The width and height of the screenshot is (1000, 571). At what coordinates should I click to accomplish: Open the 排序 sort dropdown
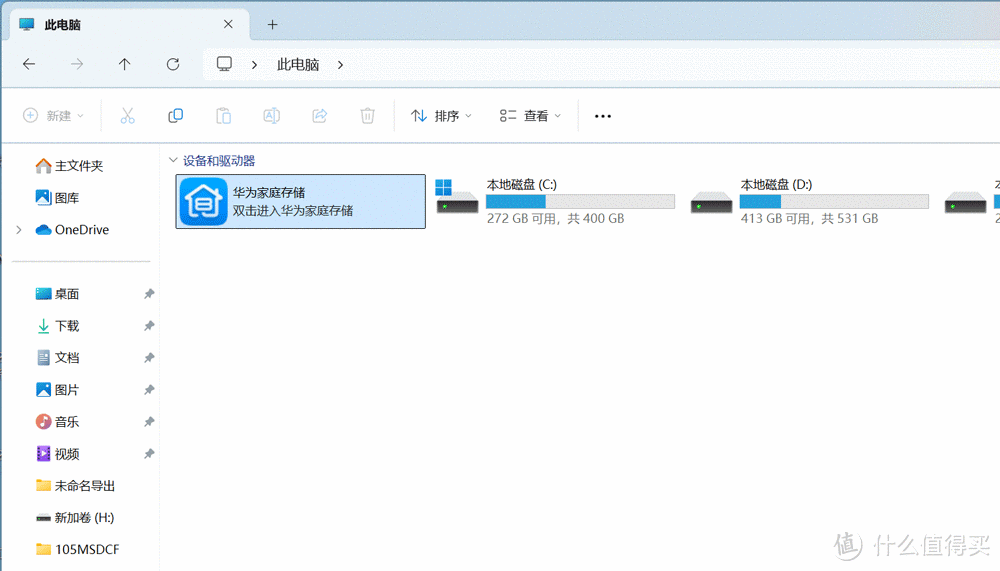pos(441,115)
